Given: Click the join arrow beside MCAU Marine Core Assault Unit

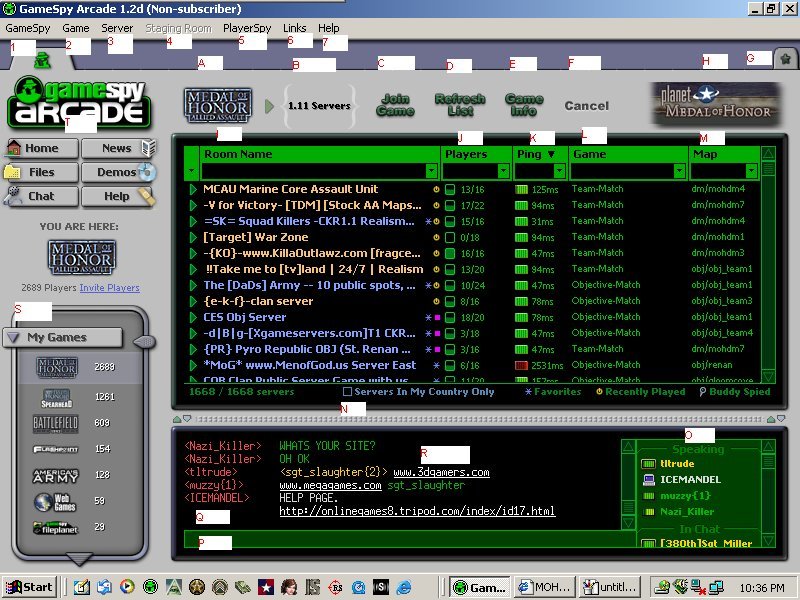Looking at the screenshot, I should [193, 189].
